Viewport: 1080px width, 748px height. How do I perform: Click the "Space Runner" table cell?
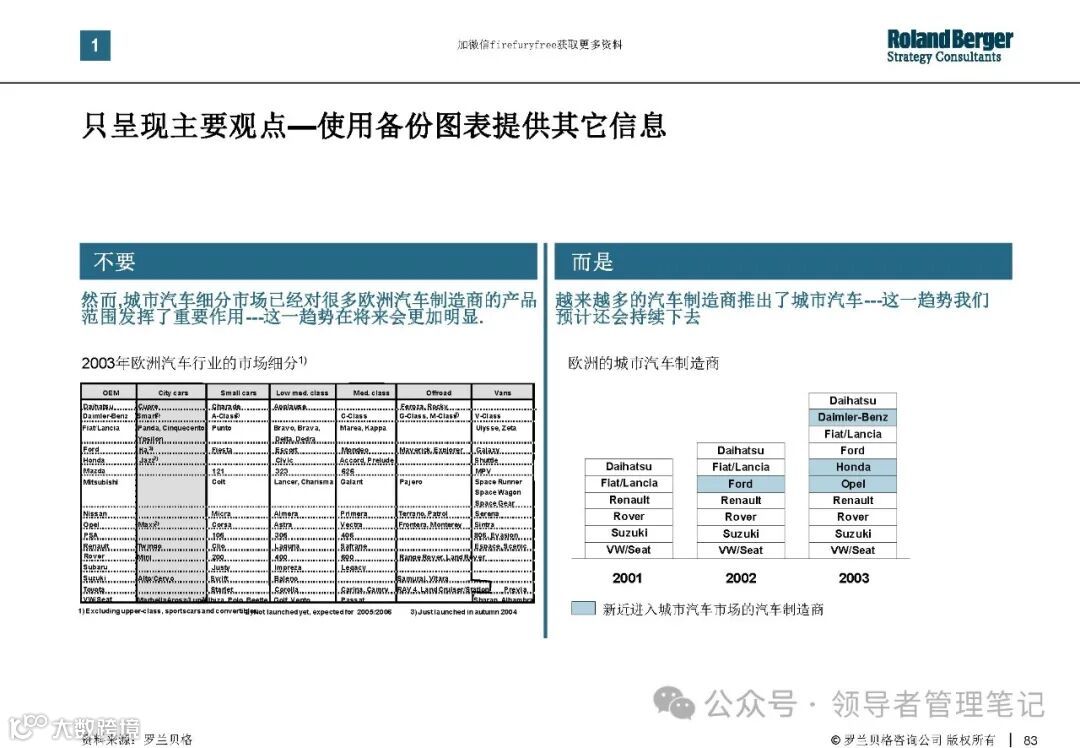pos(498,482)
